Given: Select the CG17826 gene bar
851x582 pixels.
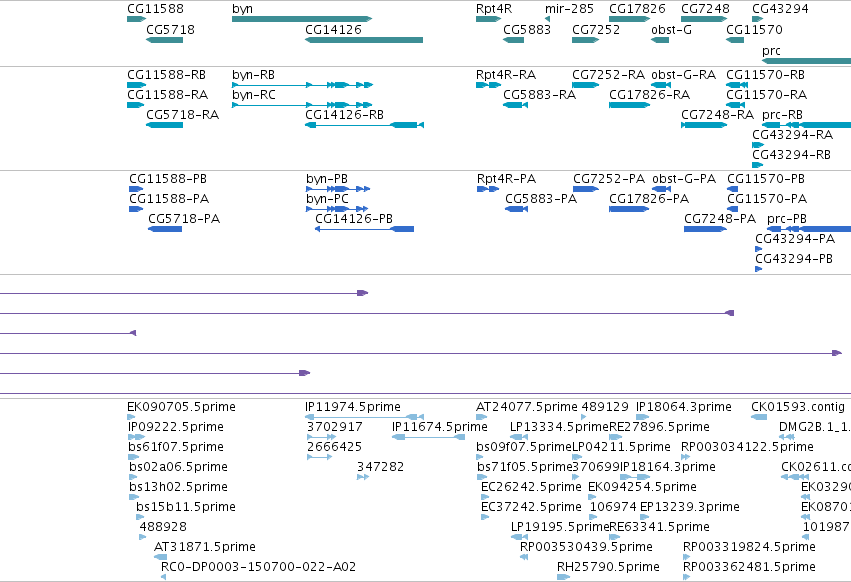Looking at the screenshot, I should (629, 19).
